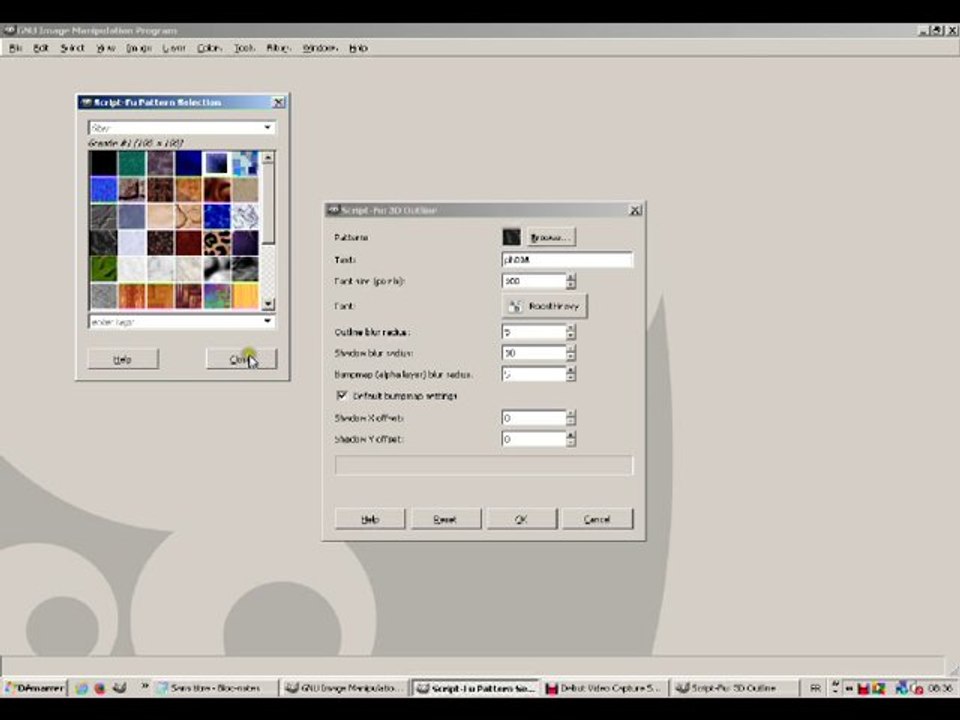Pick the green leaf pattern swatch
The image size is (960, 720).
pyautogui.click(x=103, y=269)
